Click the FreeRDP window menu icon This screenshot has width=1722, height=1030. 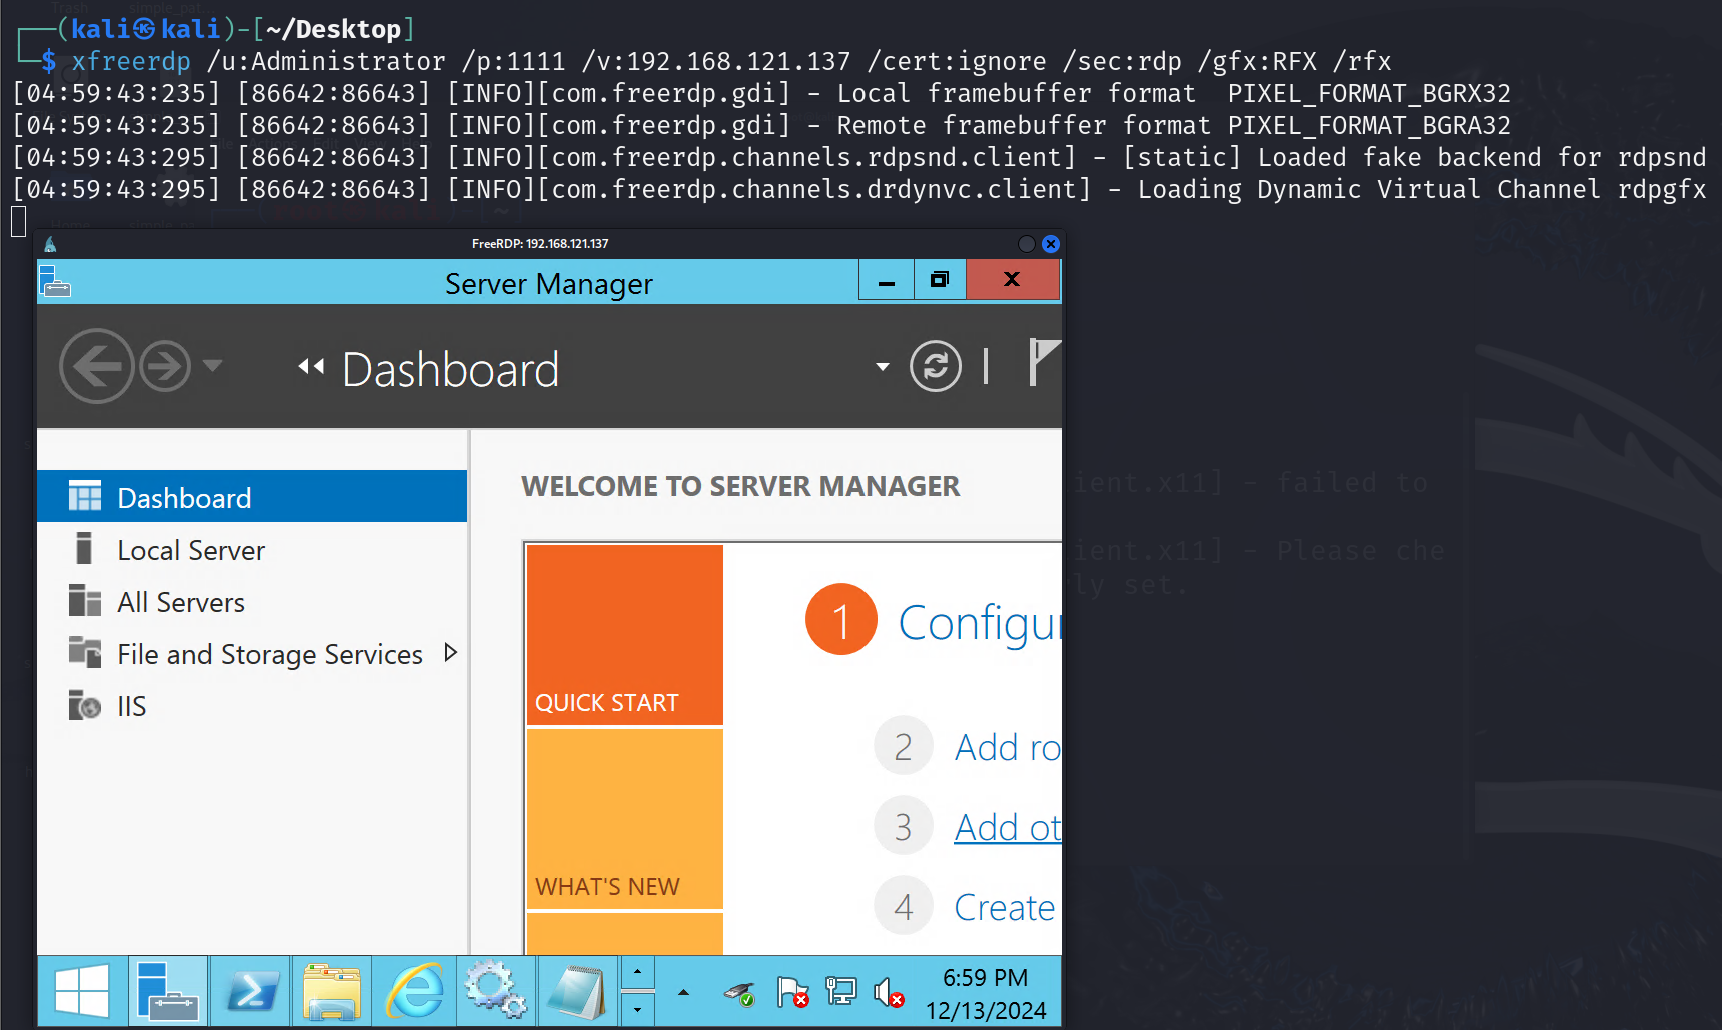pyautogui.click(x=50, y=243)
